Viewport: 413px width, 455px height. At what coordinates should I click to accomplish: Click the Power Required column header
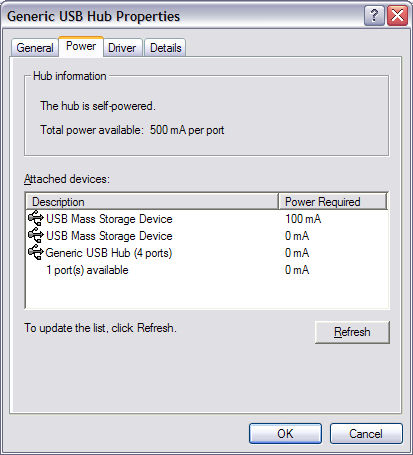coord(333,201)
